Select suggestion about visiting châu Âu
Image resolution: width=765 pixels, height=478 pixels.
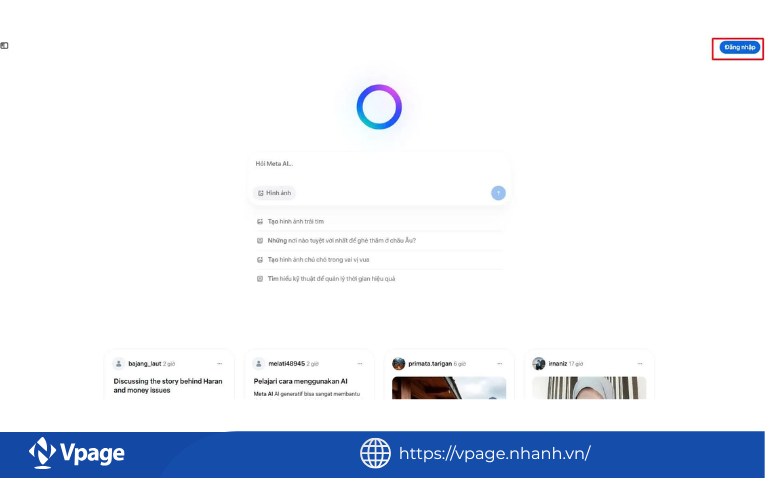(x=342, y=240)
